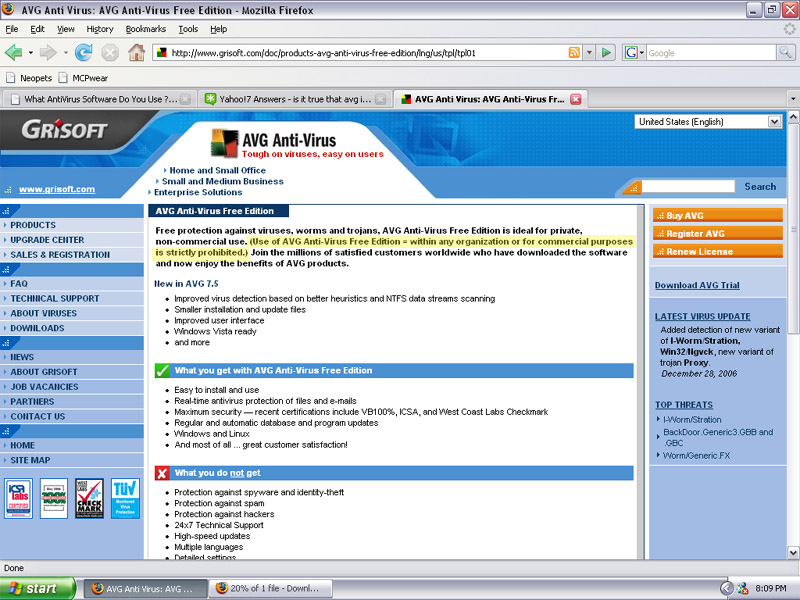Click the green Go arrow button
Viewport: 800px width, 600px height.
pyautogui.click(x=606, y=53)
